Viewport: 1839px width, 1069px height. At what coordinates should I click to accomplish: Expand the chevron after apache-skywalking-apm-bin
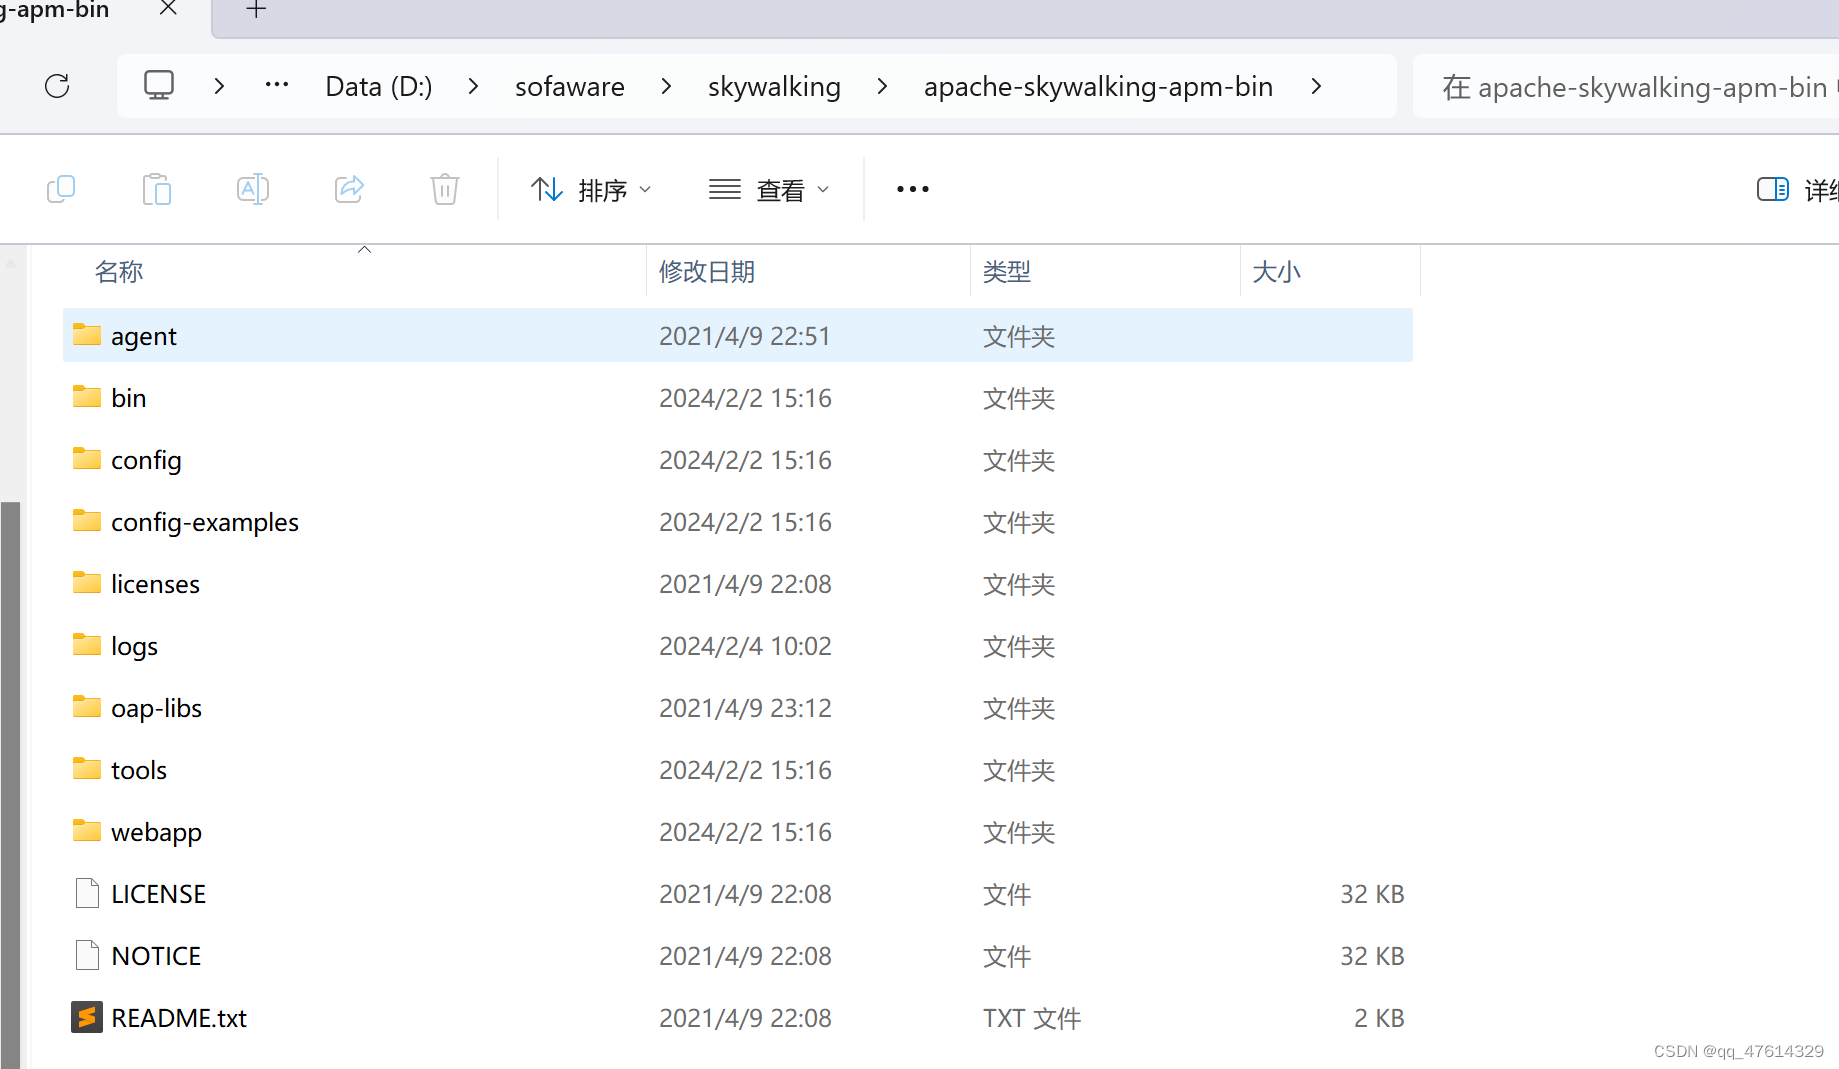1317,86
